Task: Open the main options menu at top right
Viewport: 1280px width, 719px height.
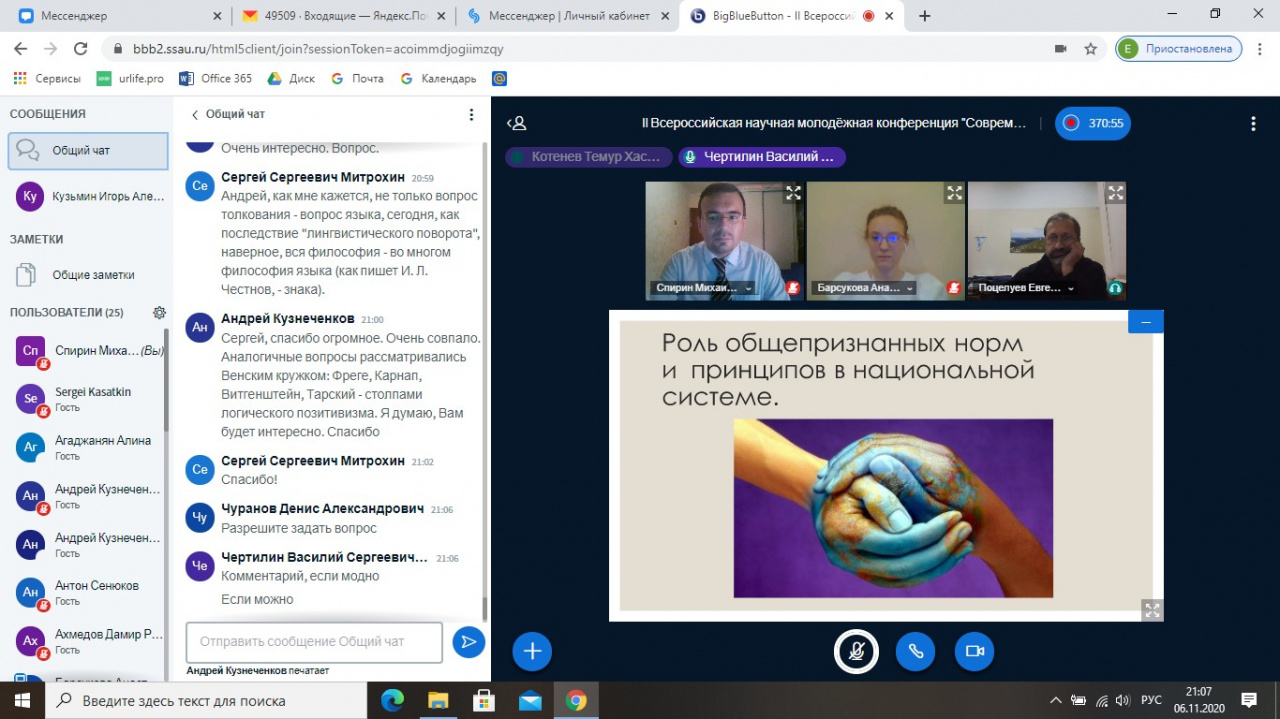Action: (x=1252, y=124)
